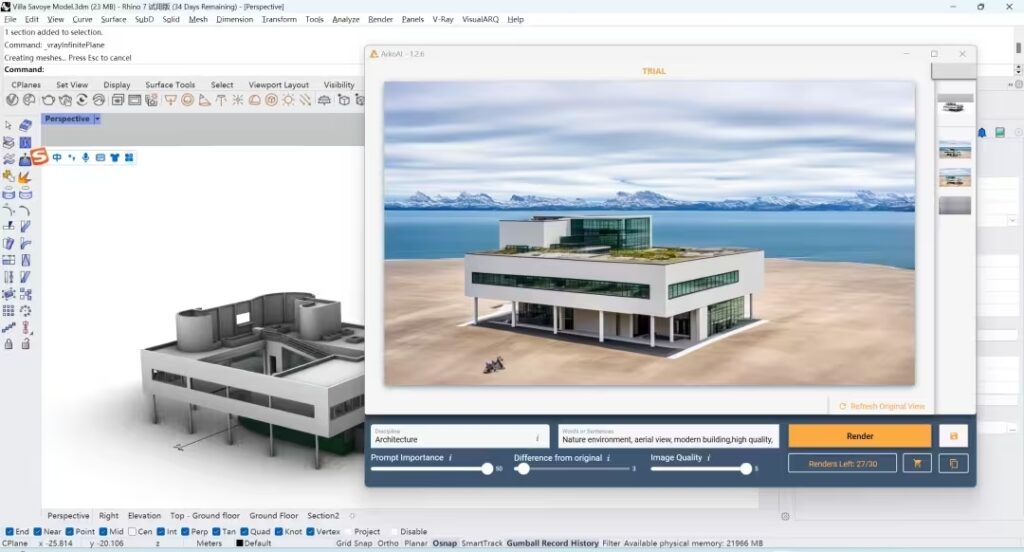
Task: Click the keyboard icon in Sogou input bar
Action: click(x=100, y=157)
